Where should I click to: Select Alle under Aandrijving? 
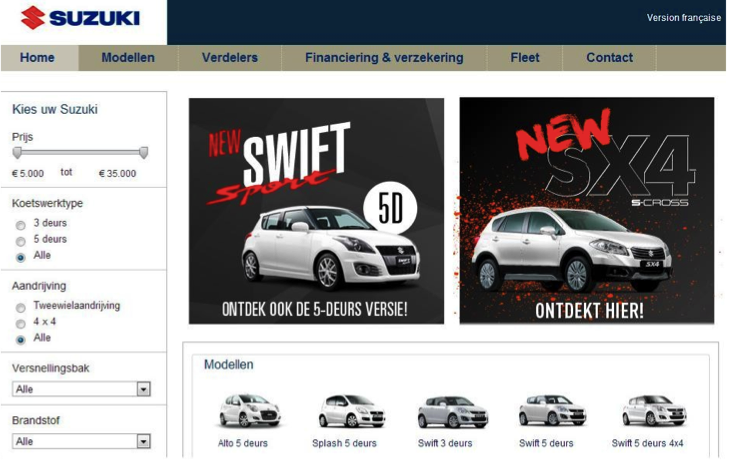point(20,340)
